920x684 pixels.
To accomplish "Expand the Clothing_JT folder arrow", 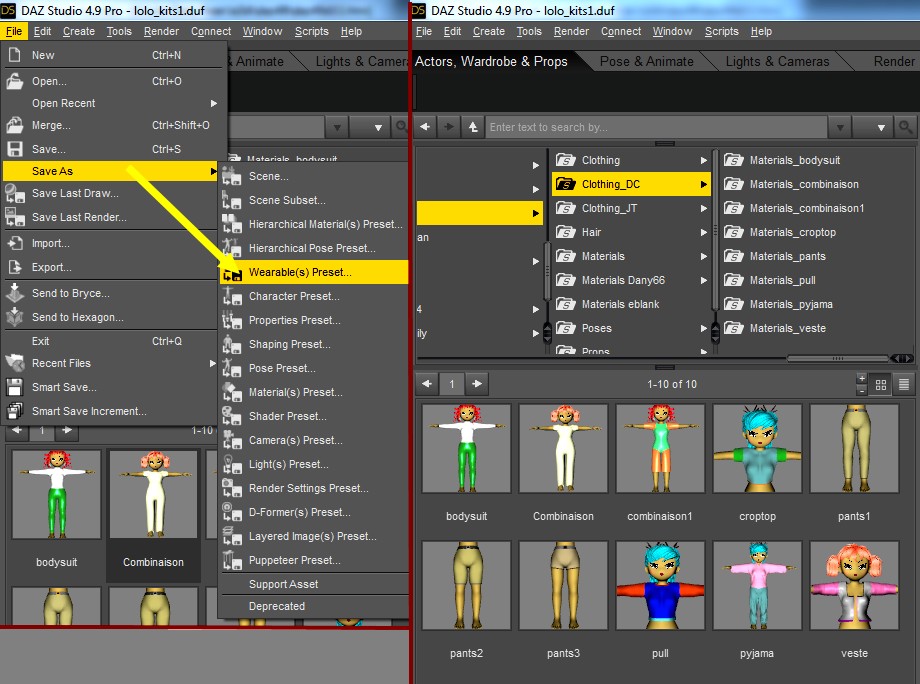I will (x=703, y=208).
